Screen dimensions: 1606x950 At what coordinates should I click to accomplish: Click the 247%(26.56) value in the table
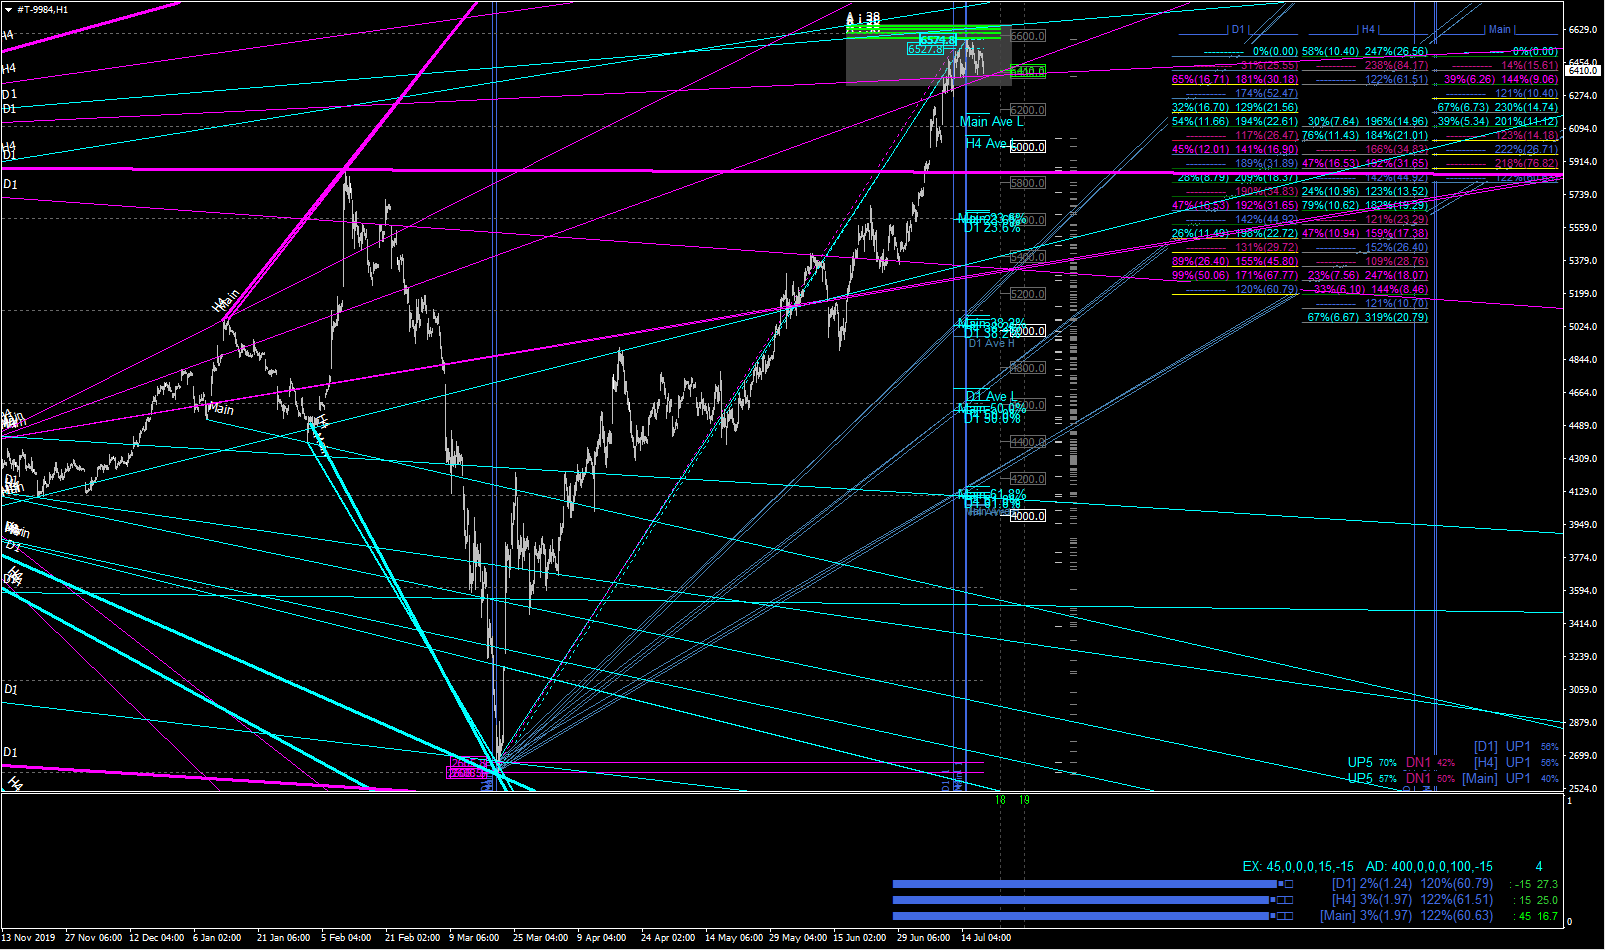tap(1396, 51)
